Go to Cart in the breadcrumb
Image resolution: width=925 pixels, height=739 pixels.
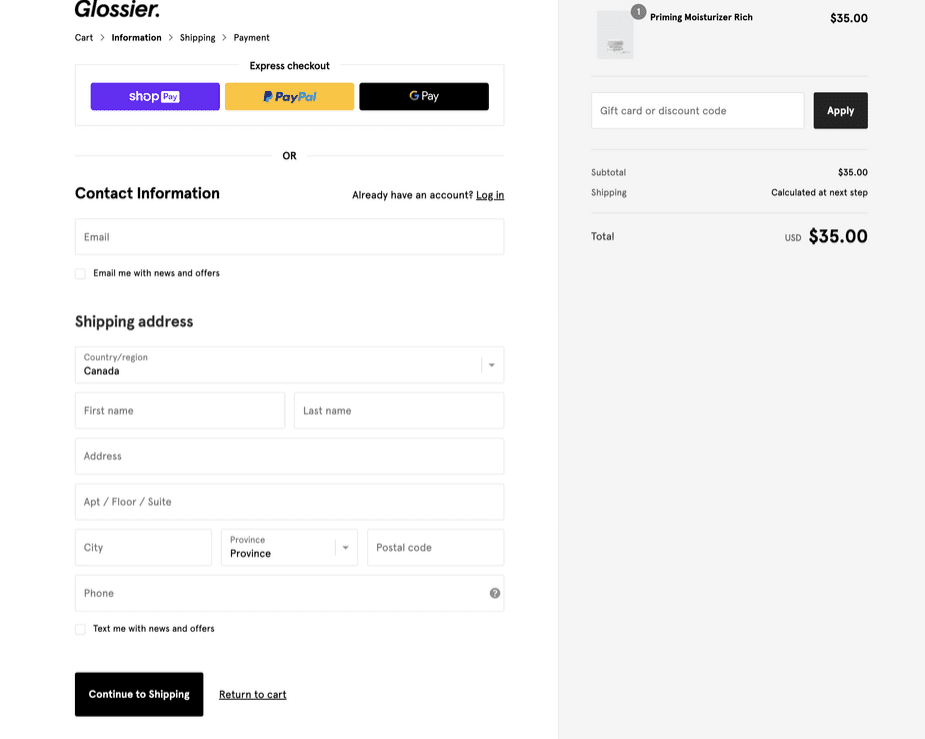point(84,38)
